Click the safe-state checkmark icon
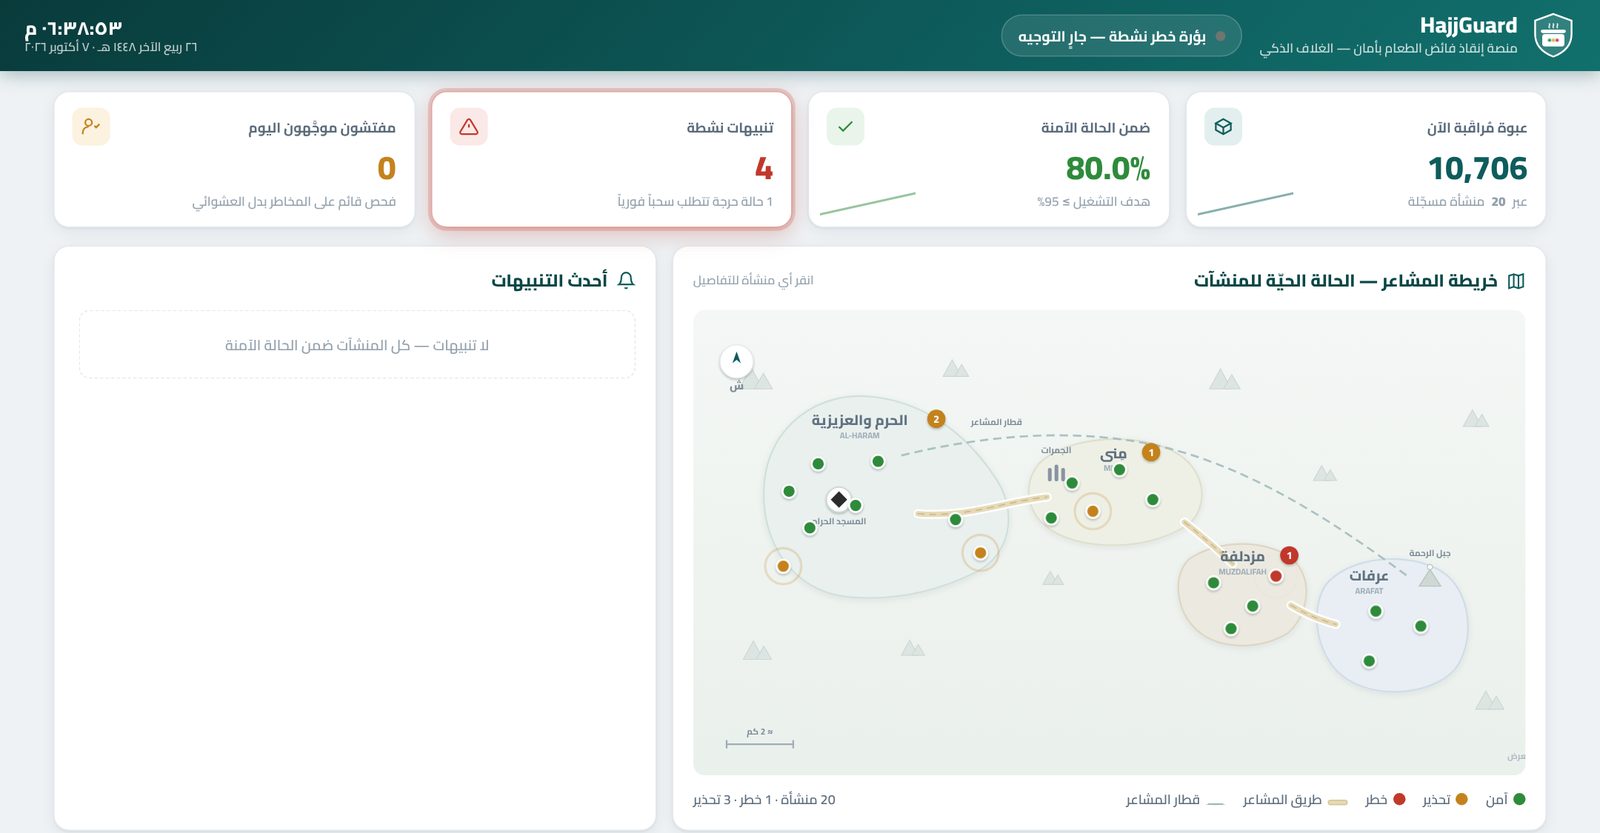Image resolution: width=1600 pixels, height=833 pixels. coord(845,127)
